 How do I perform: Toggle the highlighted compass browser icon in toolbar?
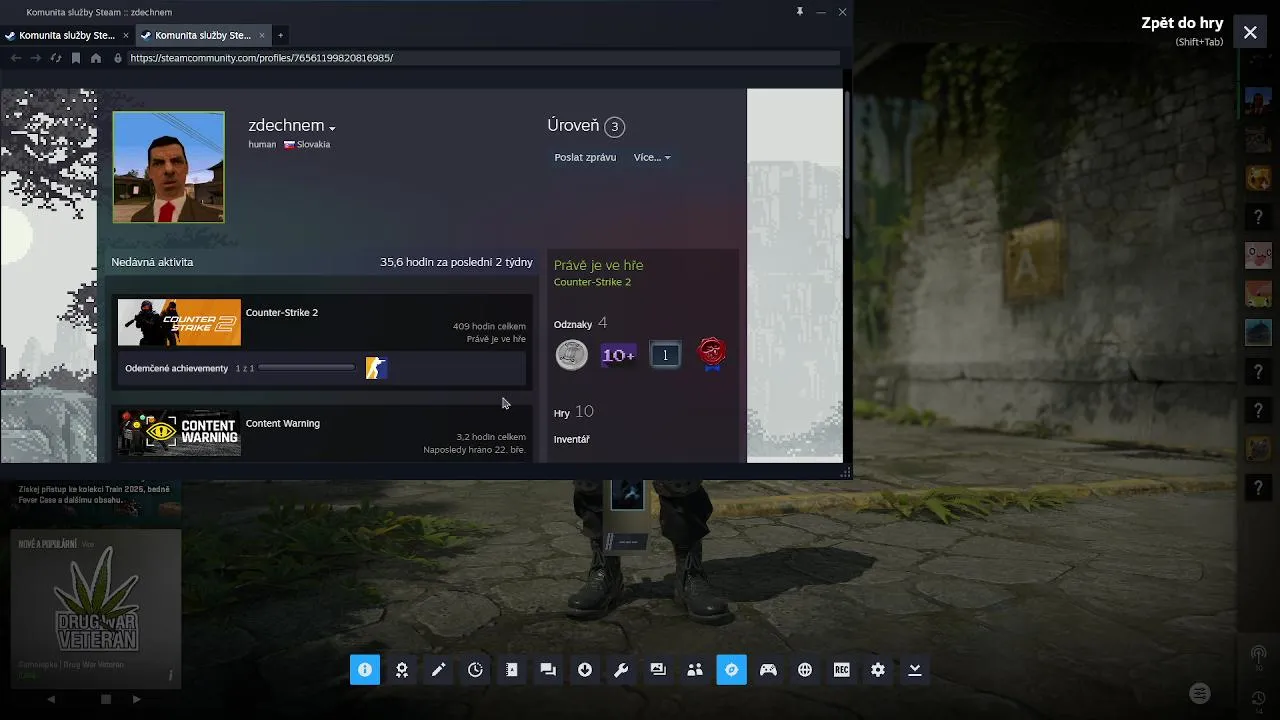pyautogui.click(x=732, y=670)
